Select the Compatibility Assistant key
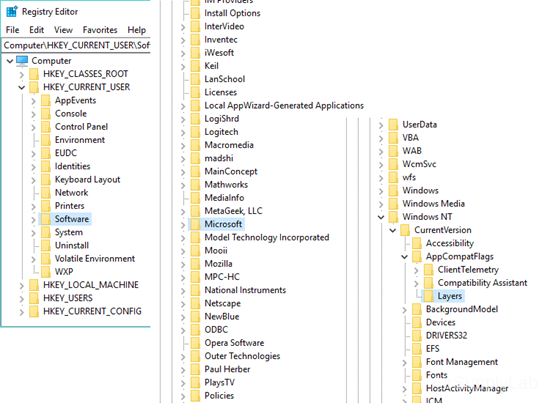 482,283
